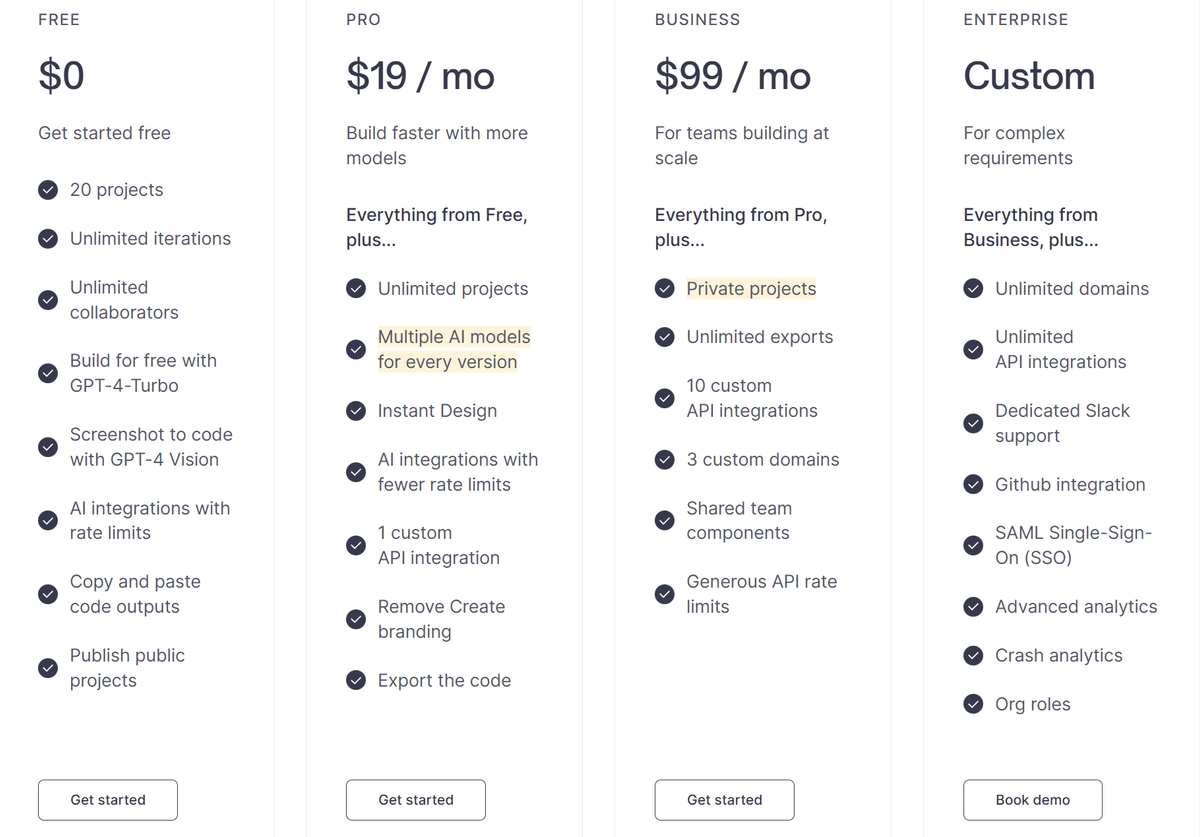Click the check icon next to Export the code
Viewport: 1200px width, 837px height.
[x=356, y=681]
